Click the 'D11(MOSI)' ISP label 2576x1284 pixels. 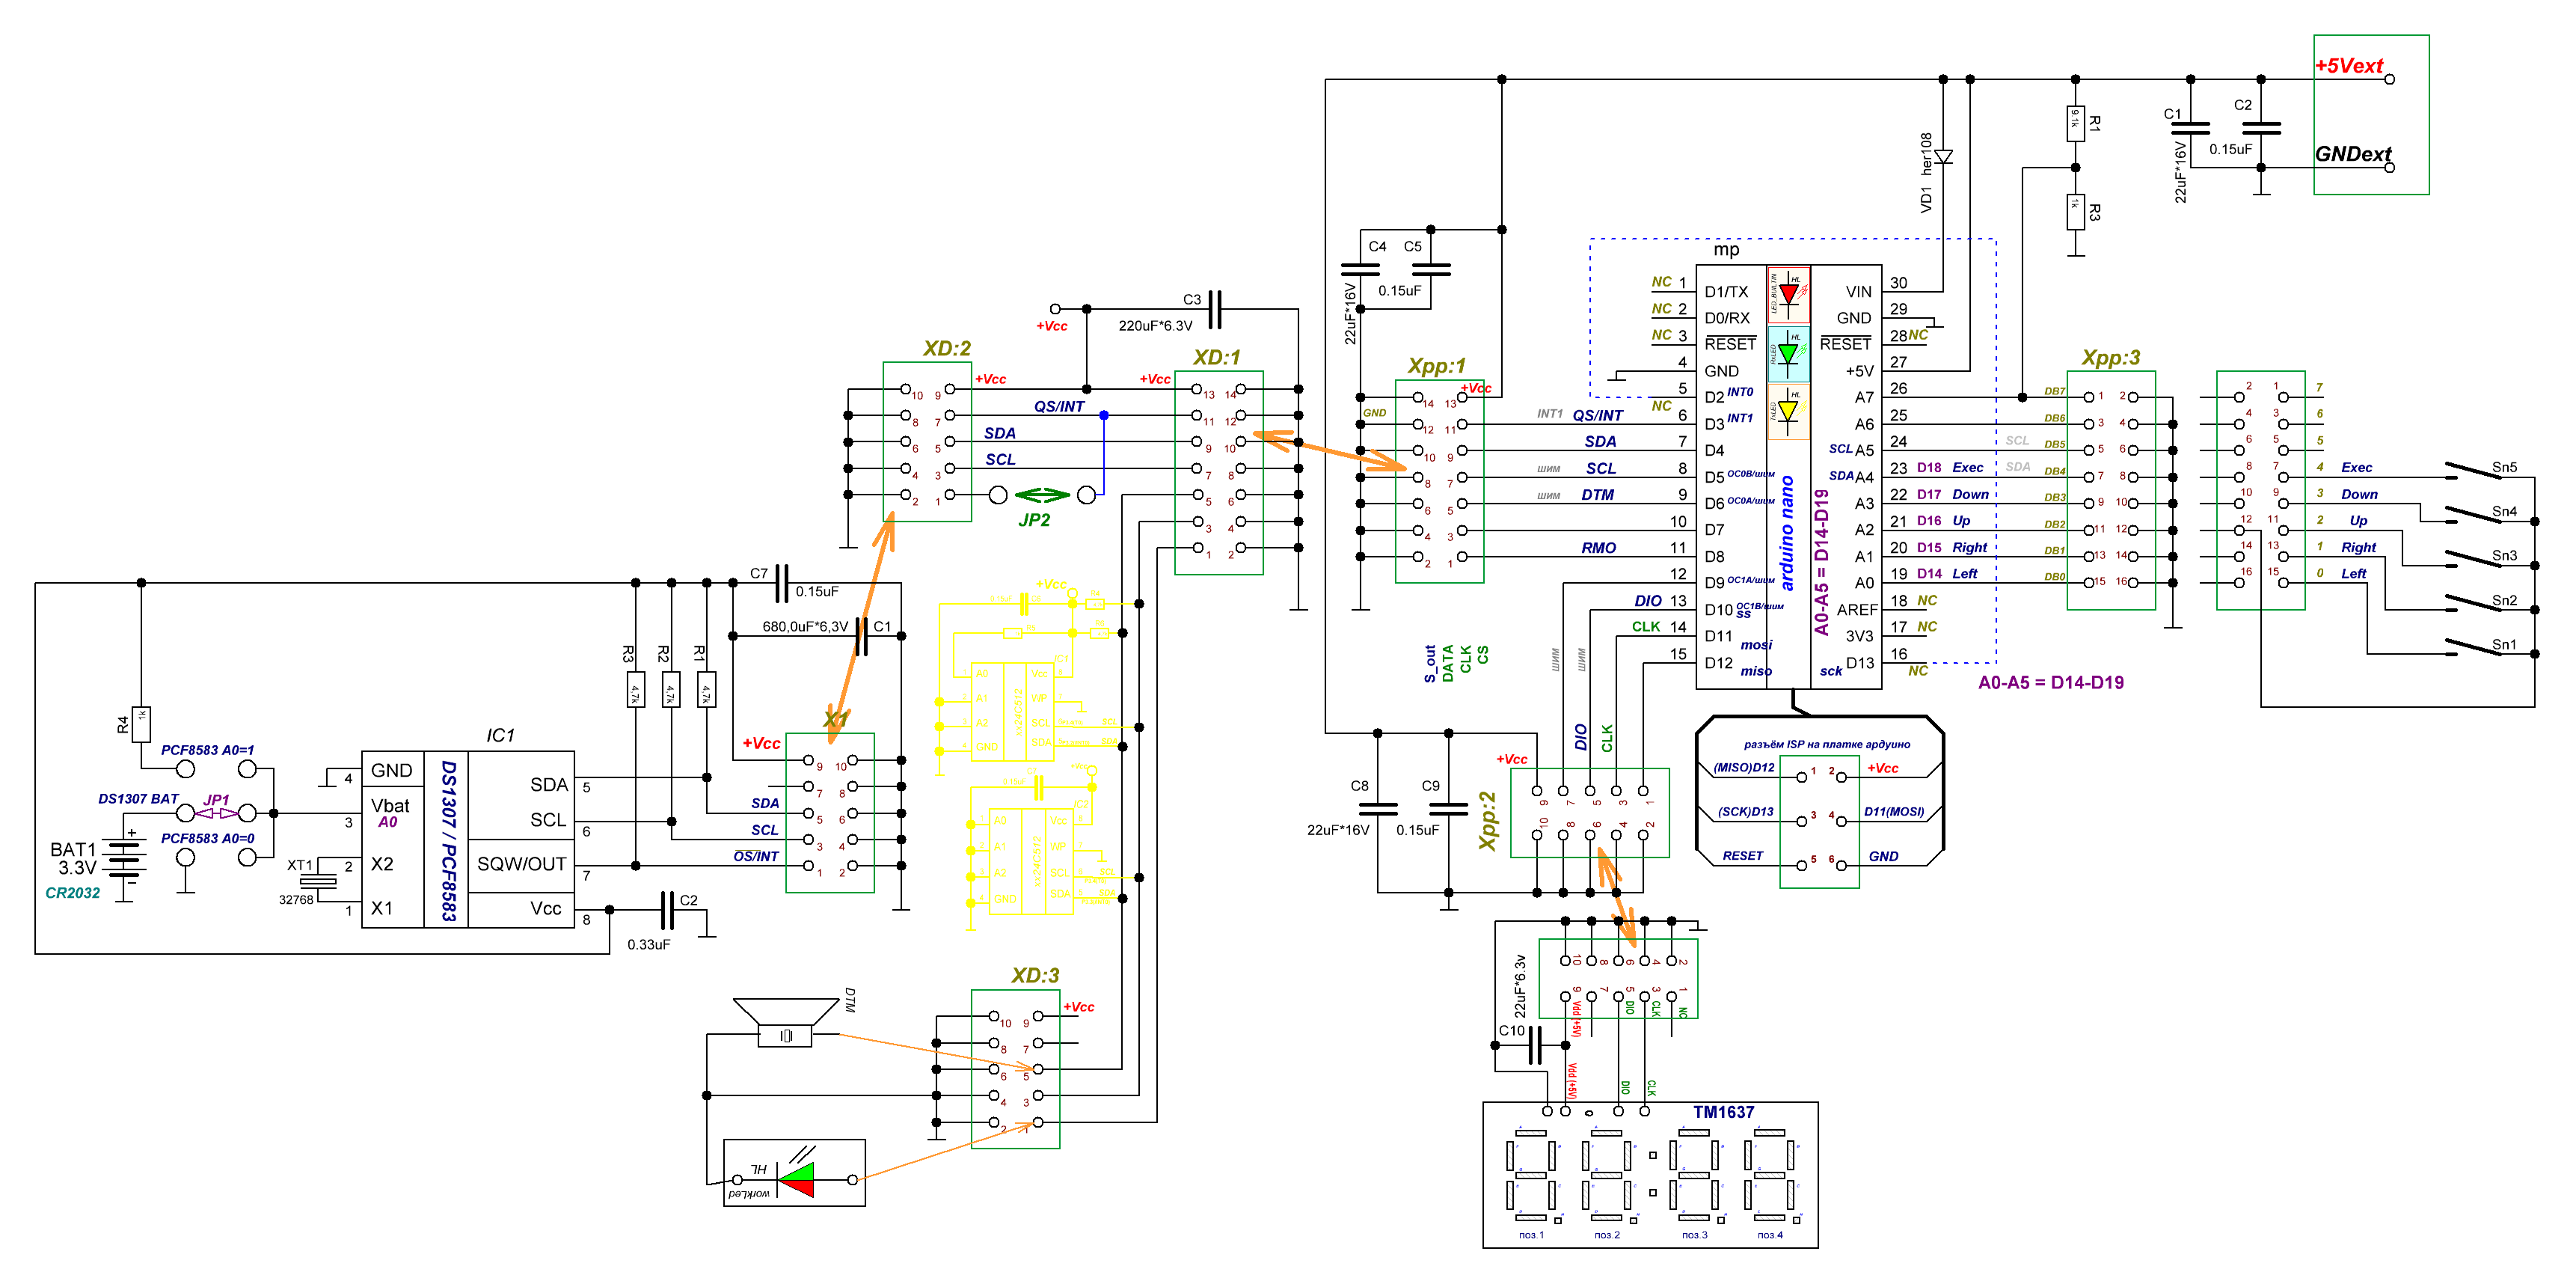tap(1893, 812)
